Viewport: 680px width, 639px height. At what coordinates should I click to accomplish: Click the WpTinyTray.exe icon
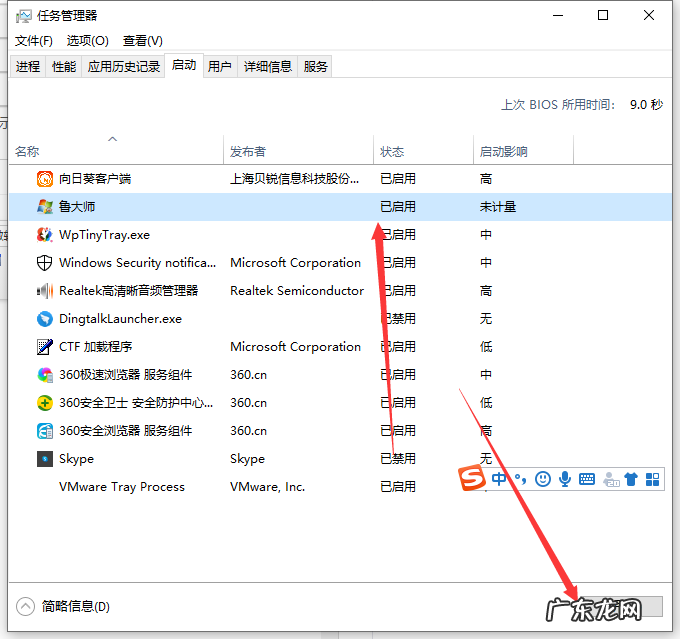coord(45,235)
